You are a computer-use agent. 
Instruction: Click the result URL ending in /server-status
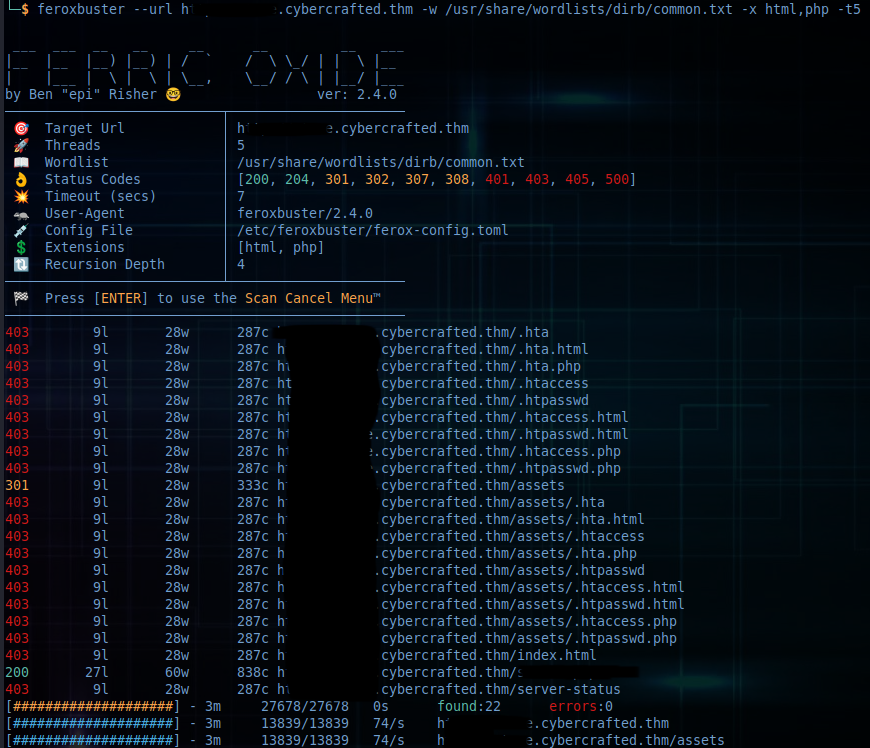click(448, 689)
